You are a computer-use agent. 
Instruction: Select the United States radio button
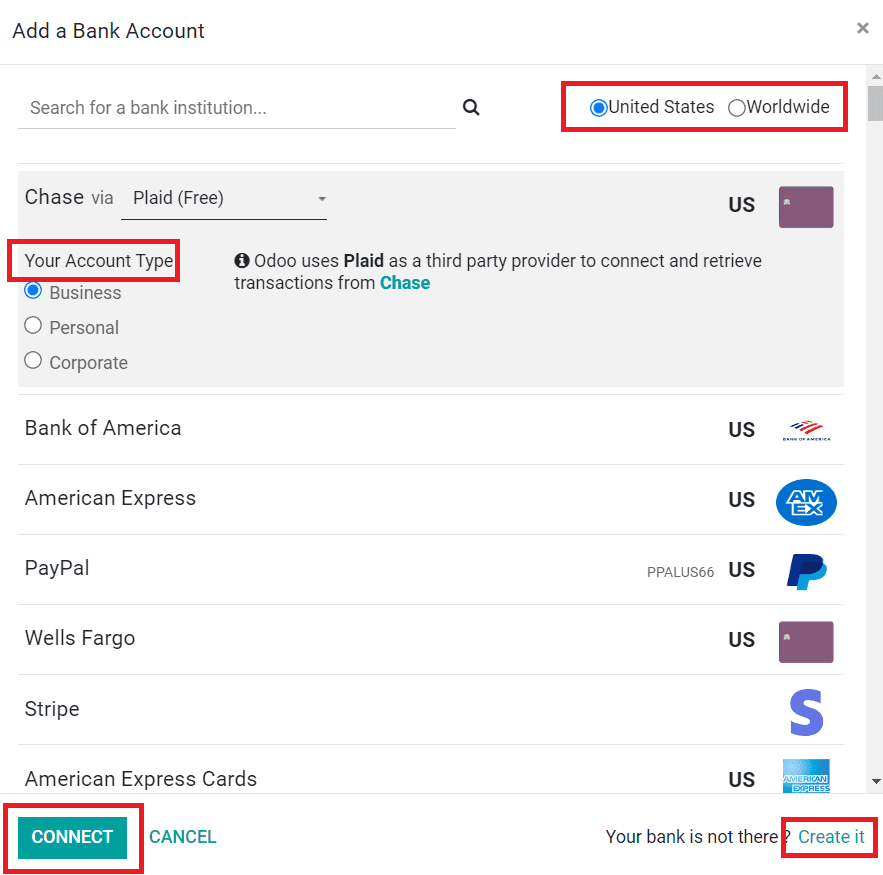click(599, 108)
